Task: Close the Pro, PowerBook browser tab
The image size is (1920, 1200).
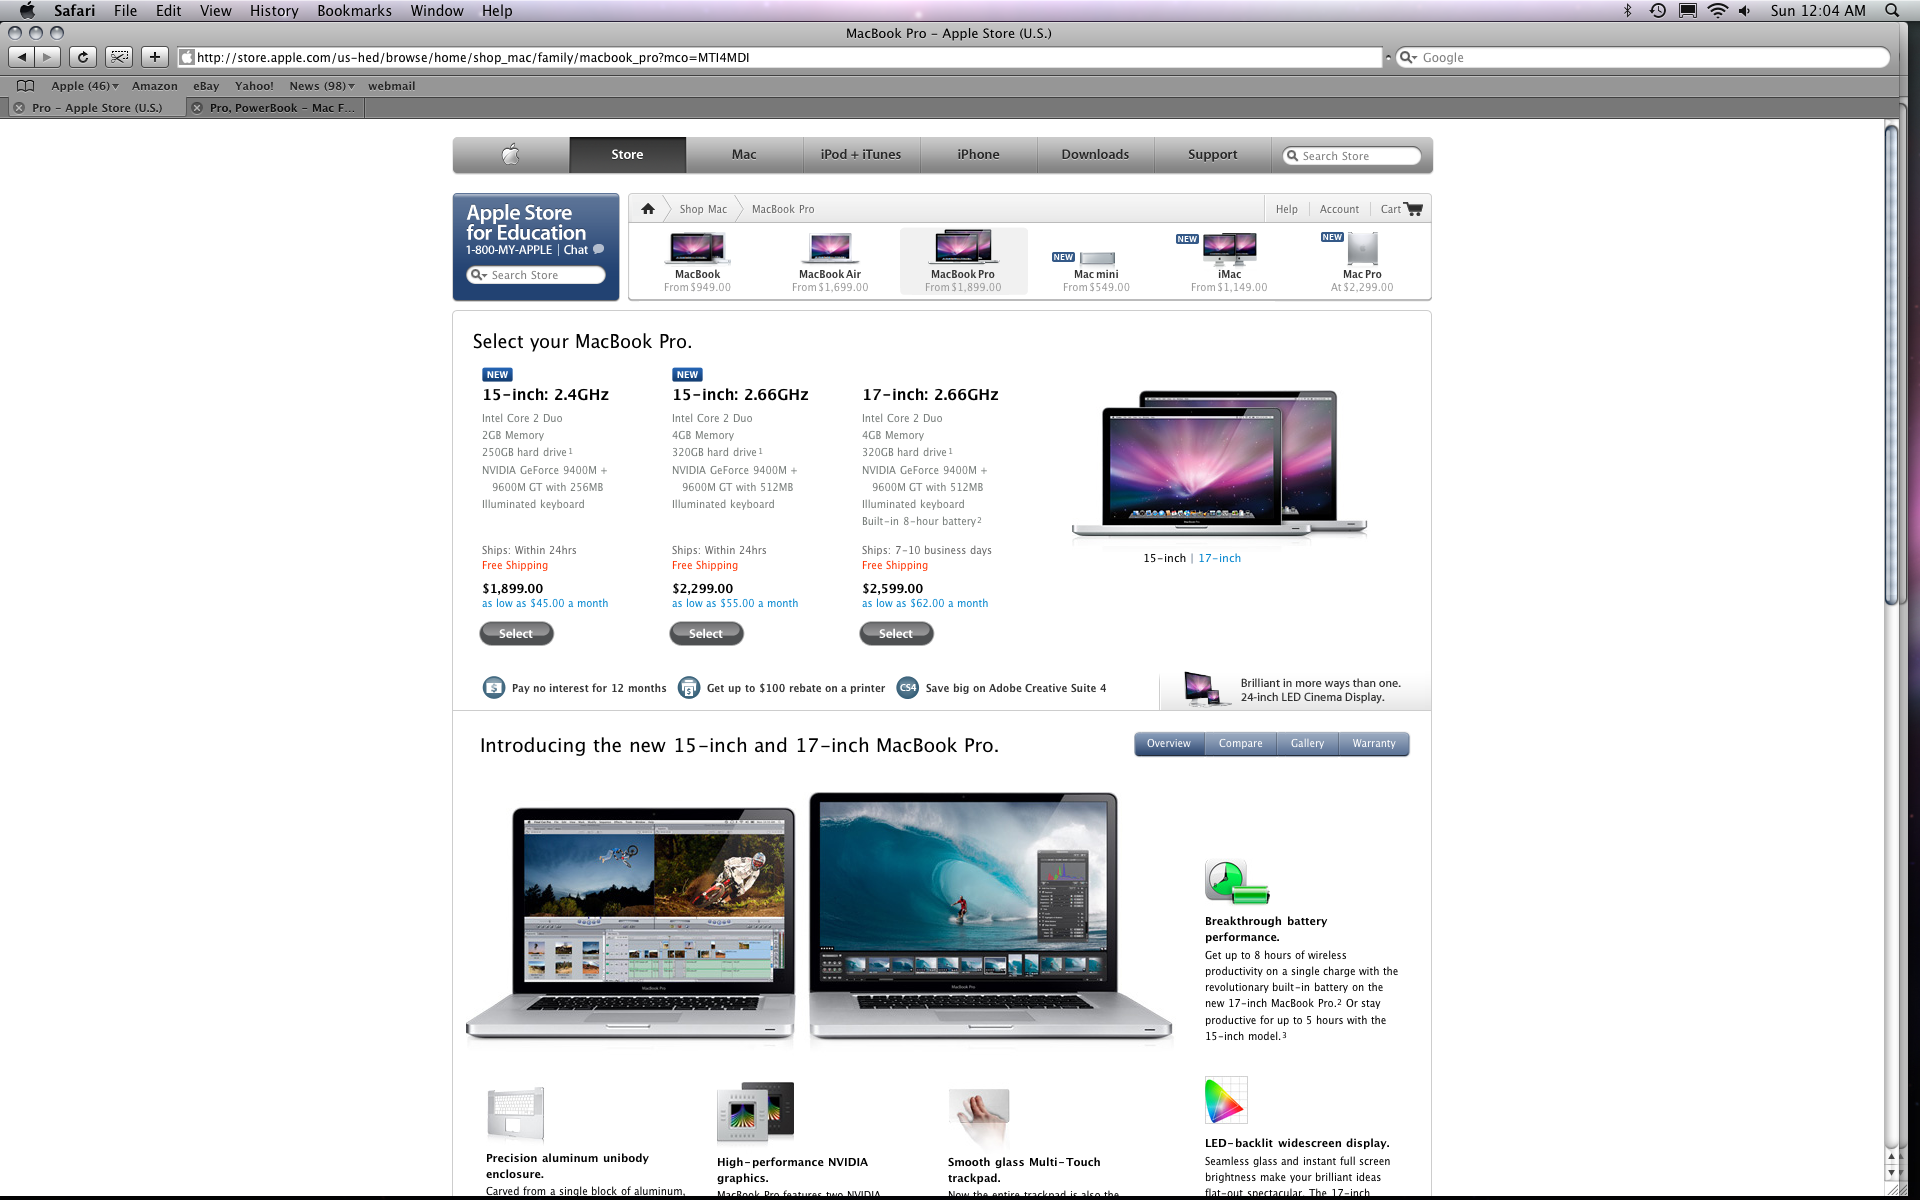Action: (x=197, y=108)
